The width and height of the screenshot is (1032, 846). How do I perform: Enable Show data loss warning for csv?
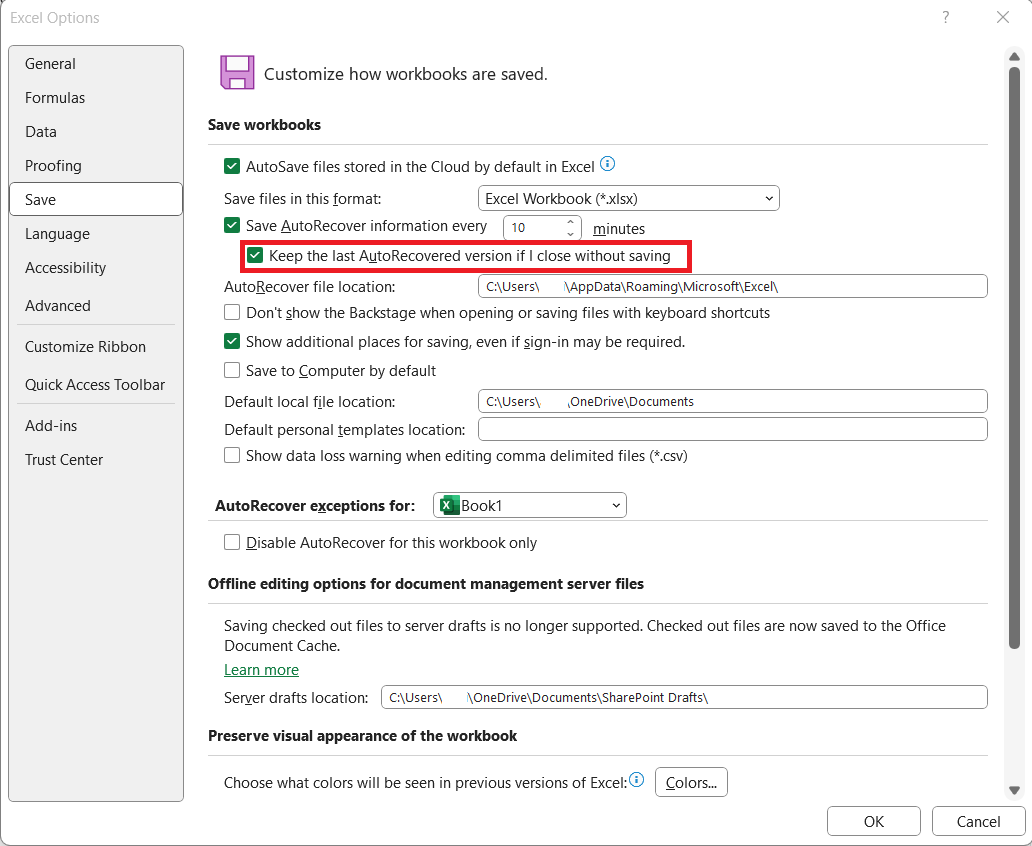232,456
